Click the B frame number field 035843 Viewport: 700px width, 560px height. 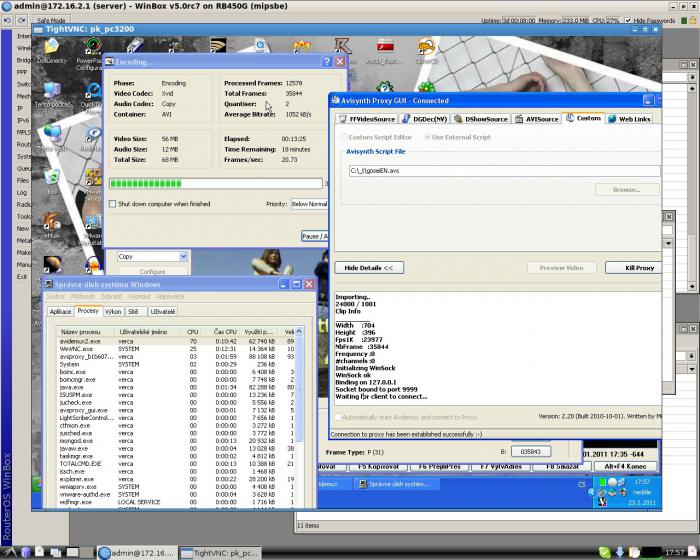click(x=530, y=451)
